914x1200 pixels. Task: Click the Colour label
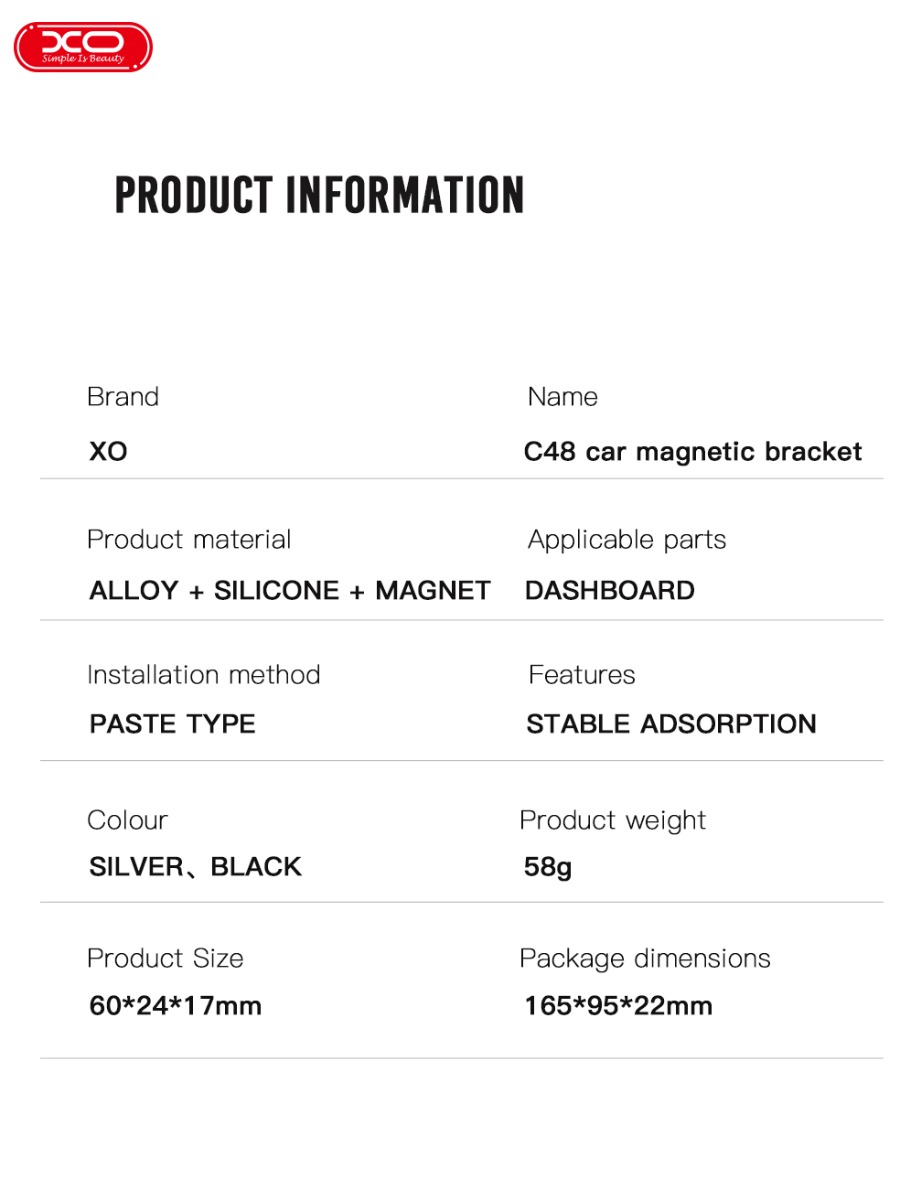(127, 820)
